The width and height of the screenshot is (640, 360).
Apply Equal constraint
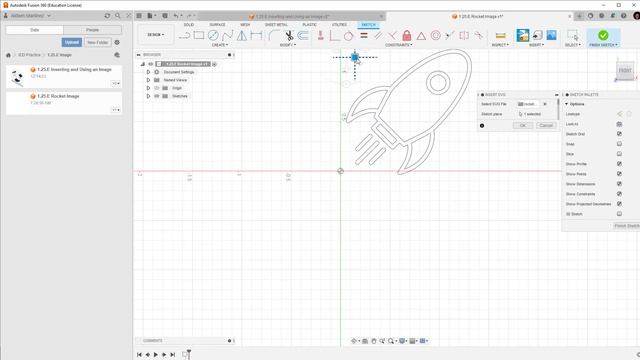click(364, 36)
